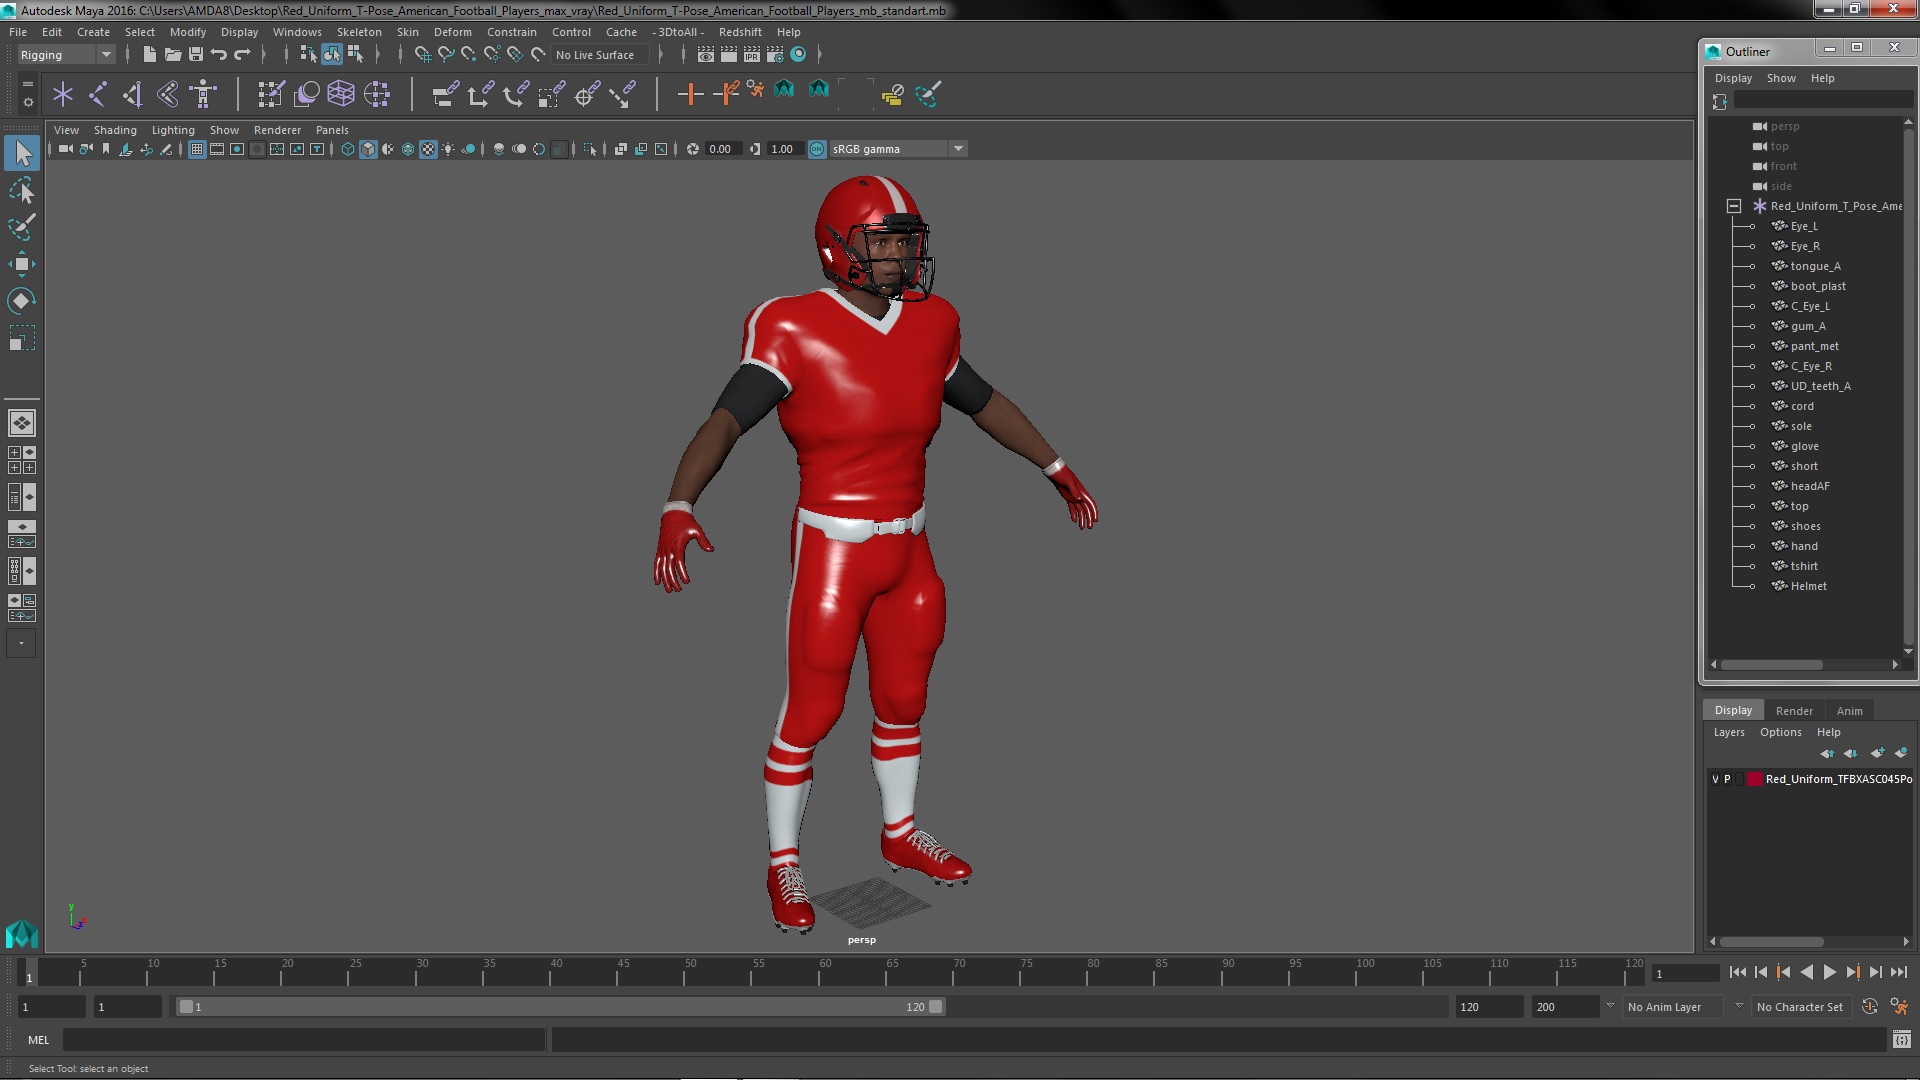The width and height of the screenshot is (1920, 1080).
Task: Activate the arrow Select tool
Action: pos(21,153)
